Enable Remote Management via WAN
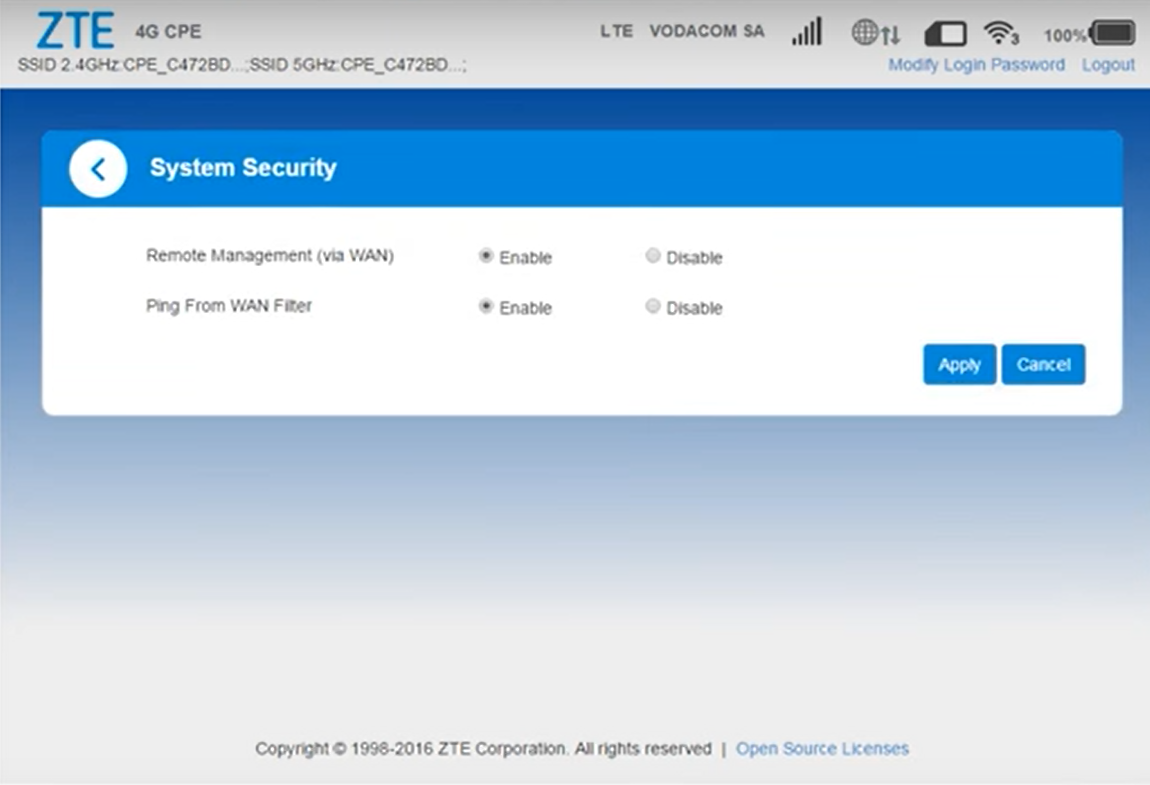The height and width of the screenshot is (785, 1150). 486,255
